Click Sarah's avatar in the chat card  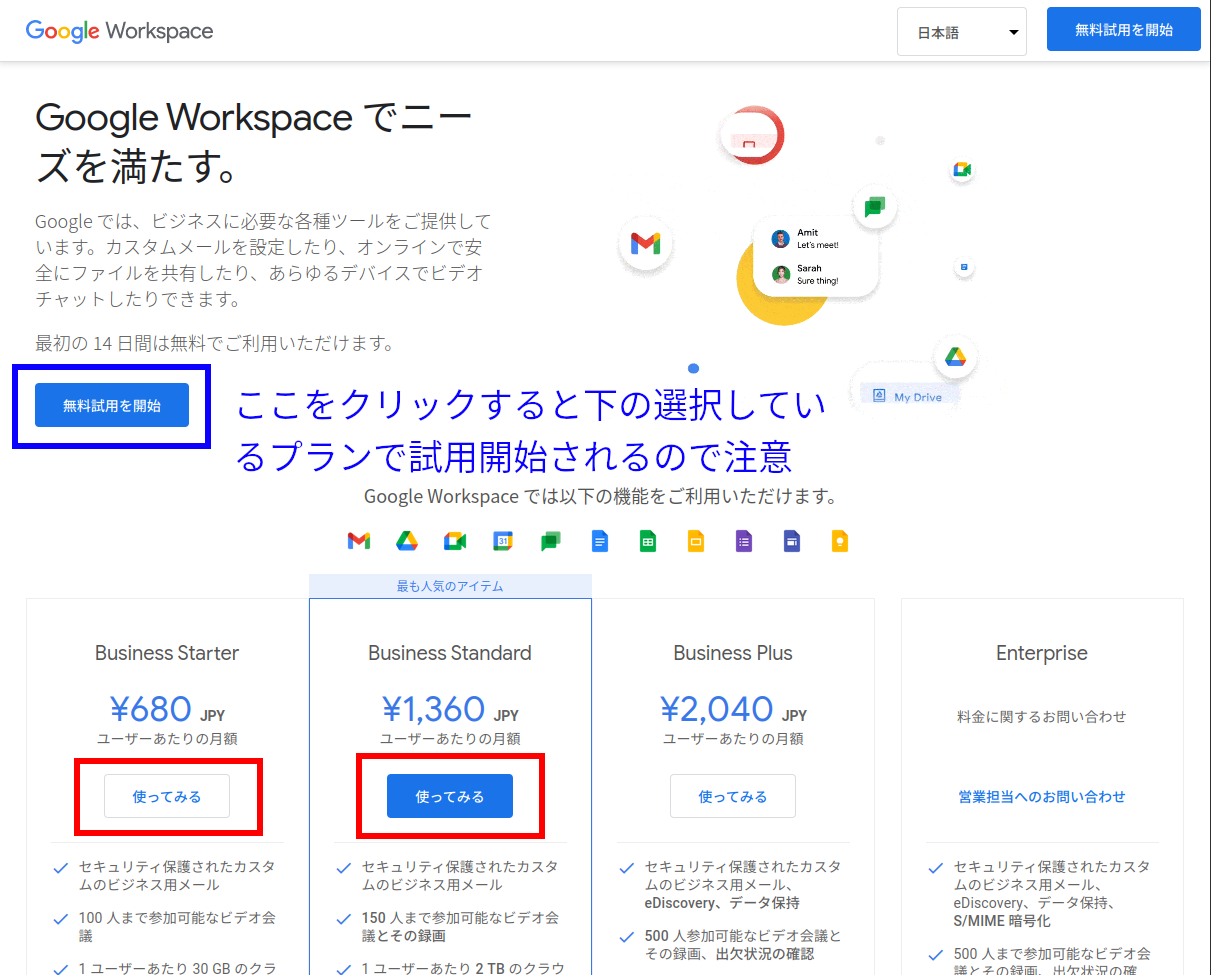(781, 274)
